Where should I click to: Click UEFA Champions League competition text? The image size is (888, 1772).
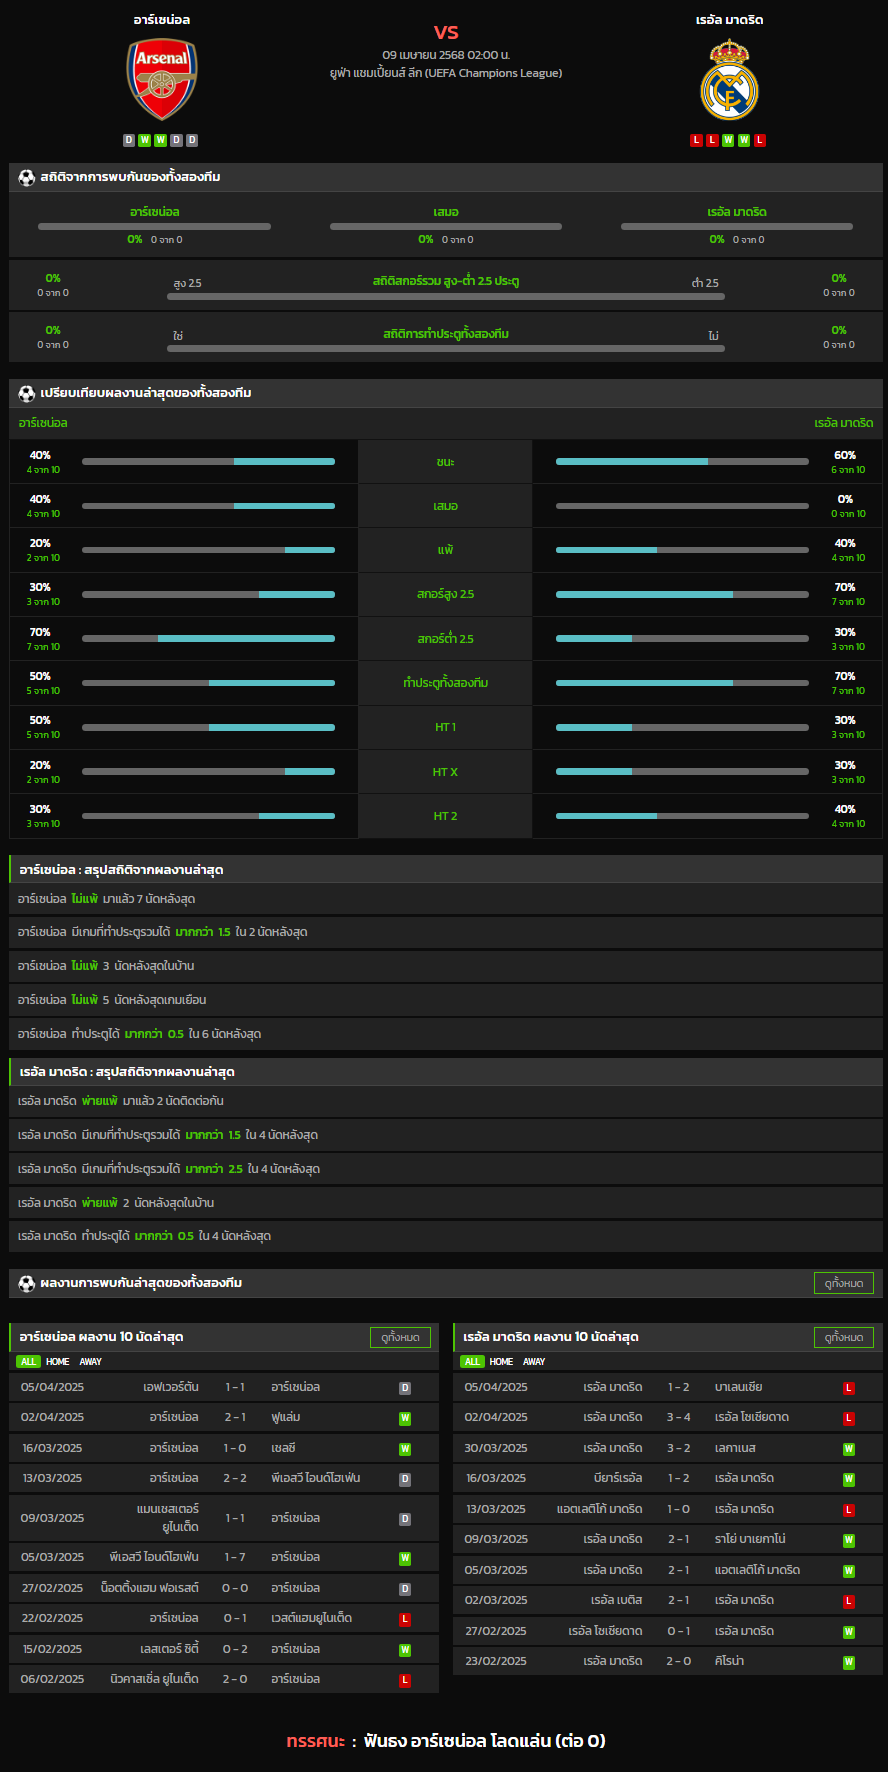(446, 73)
